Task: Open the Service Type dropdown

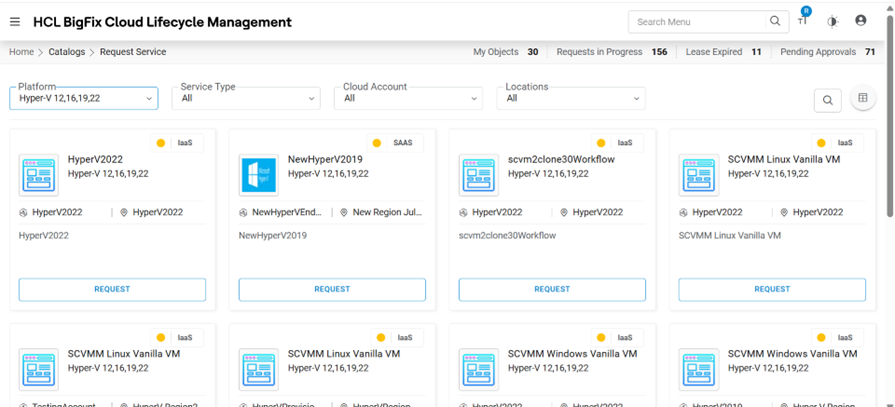Action: point(246,98)
